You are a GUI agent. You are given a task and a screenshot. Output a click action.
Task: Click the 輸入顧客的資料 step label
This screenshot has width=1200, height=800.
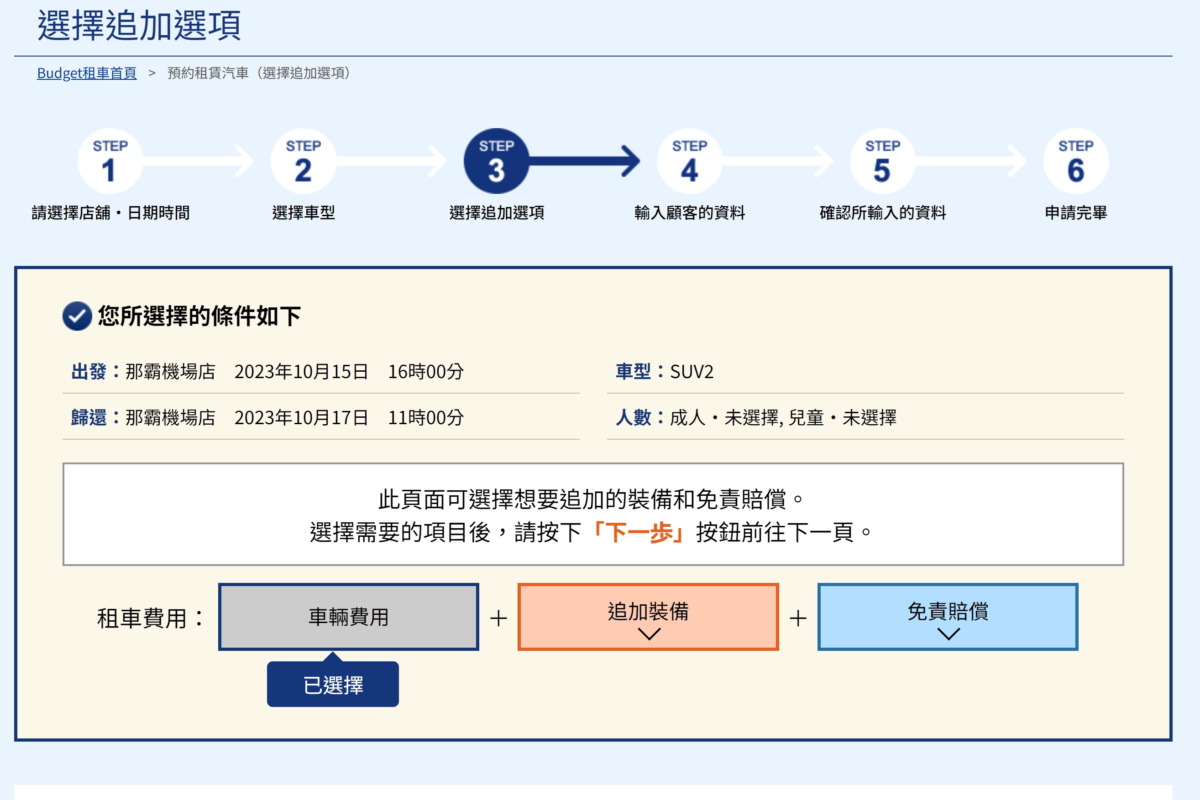[x=689, y=213]
